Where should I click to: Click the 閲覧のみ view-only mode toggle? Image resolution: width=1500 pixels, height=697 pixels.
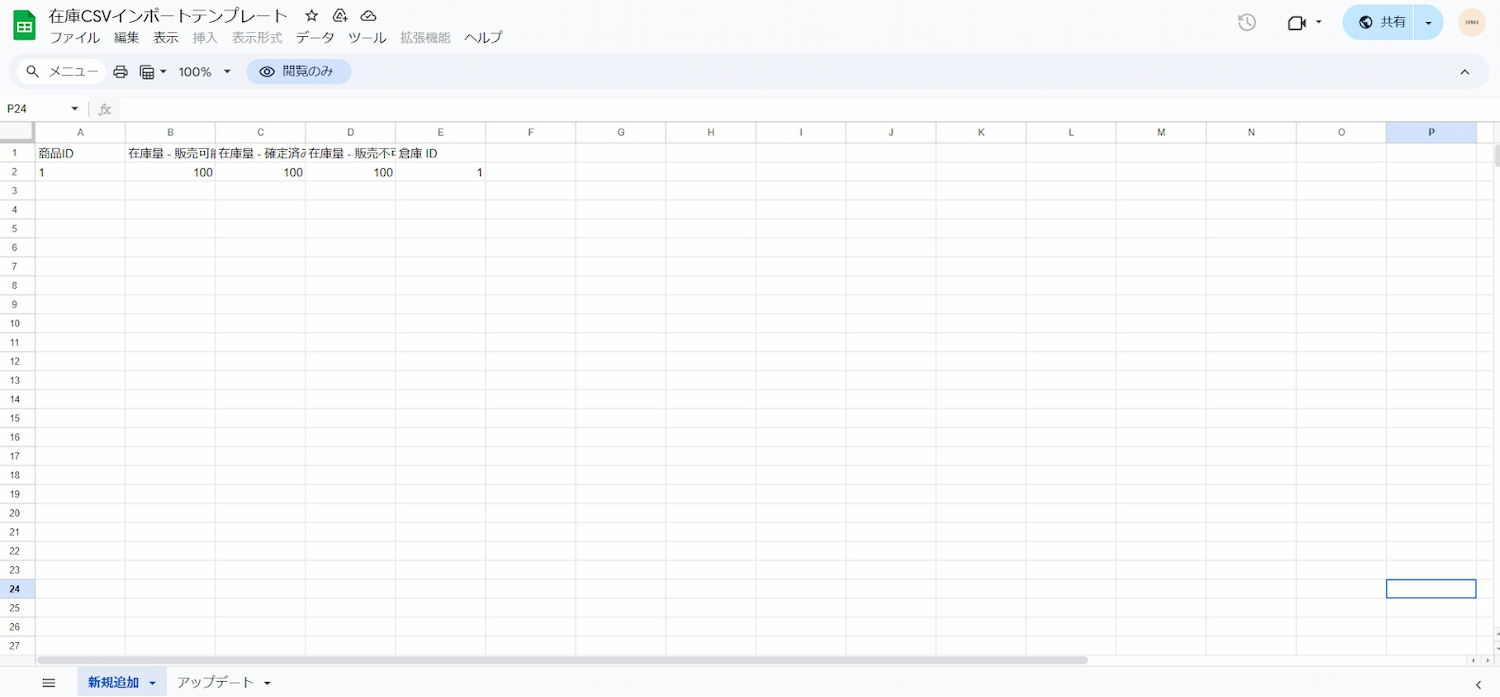298,72
